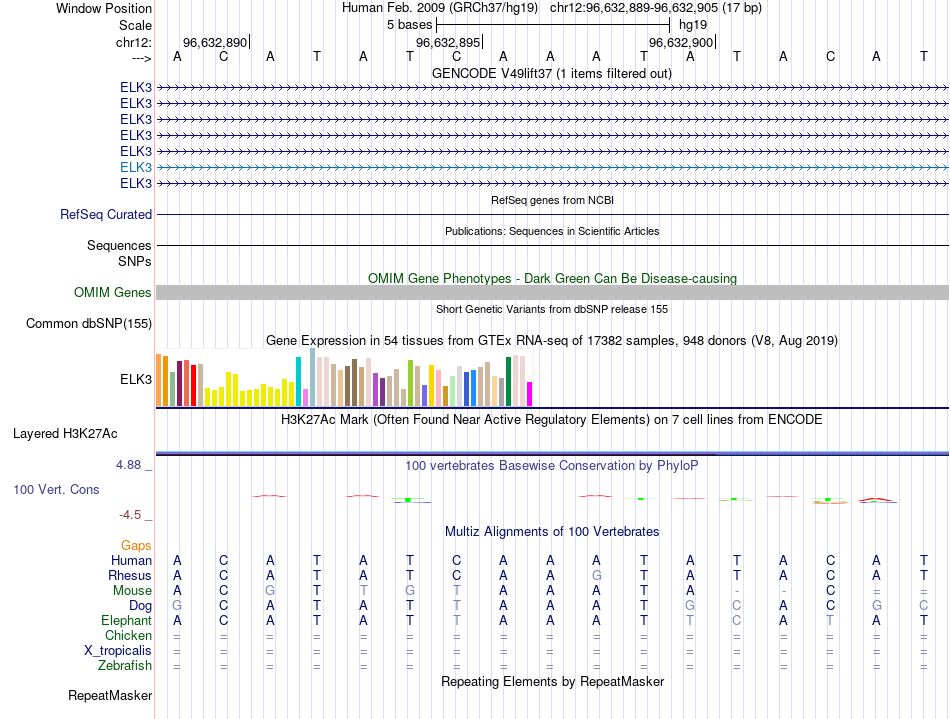Click the chr12: ruler label
Viewport: 950px width, 719px height.
134,42
